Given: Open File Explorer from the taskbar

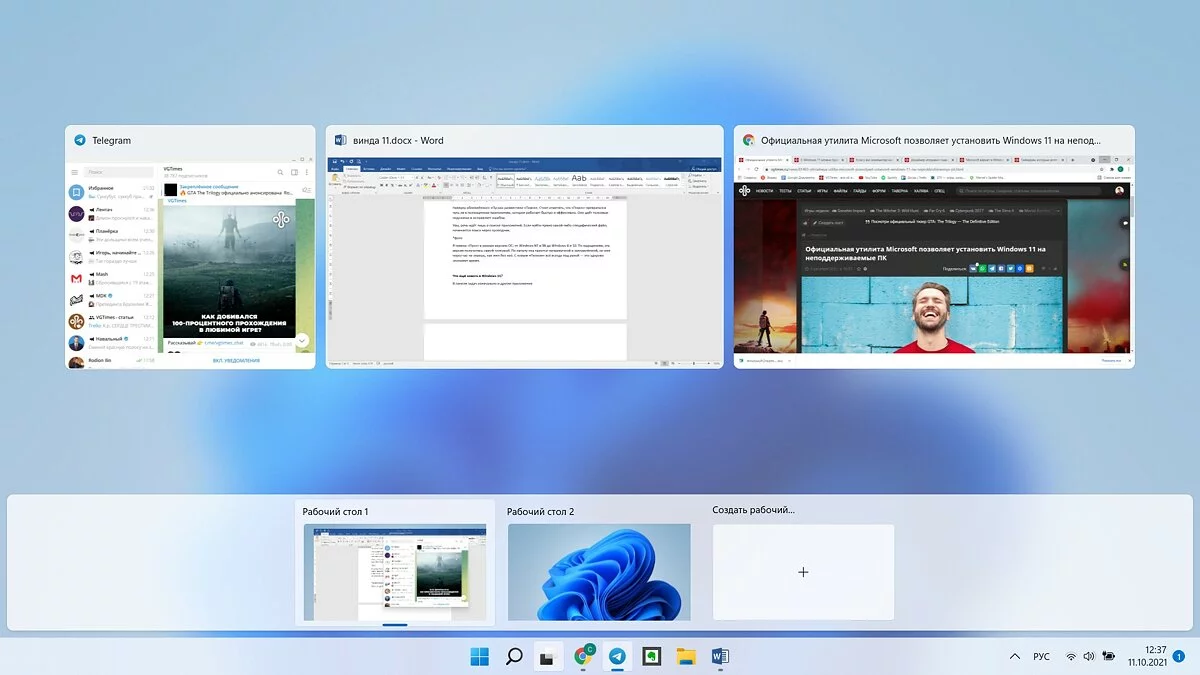Looking at the screenshot, I should (x=686, y=656).
